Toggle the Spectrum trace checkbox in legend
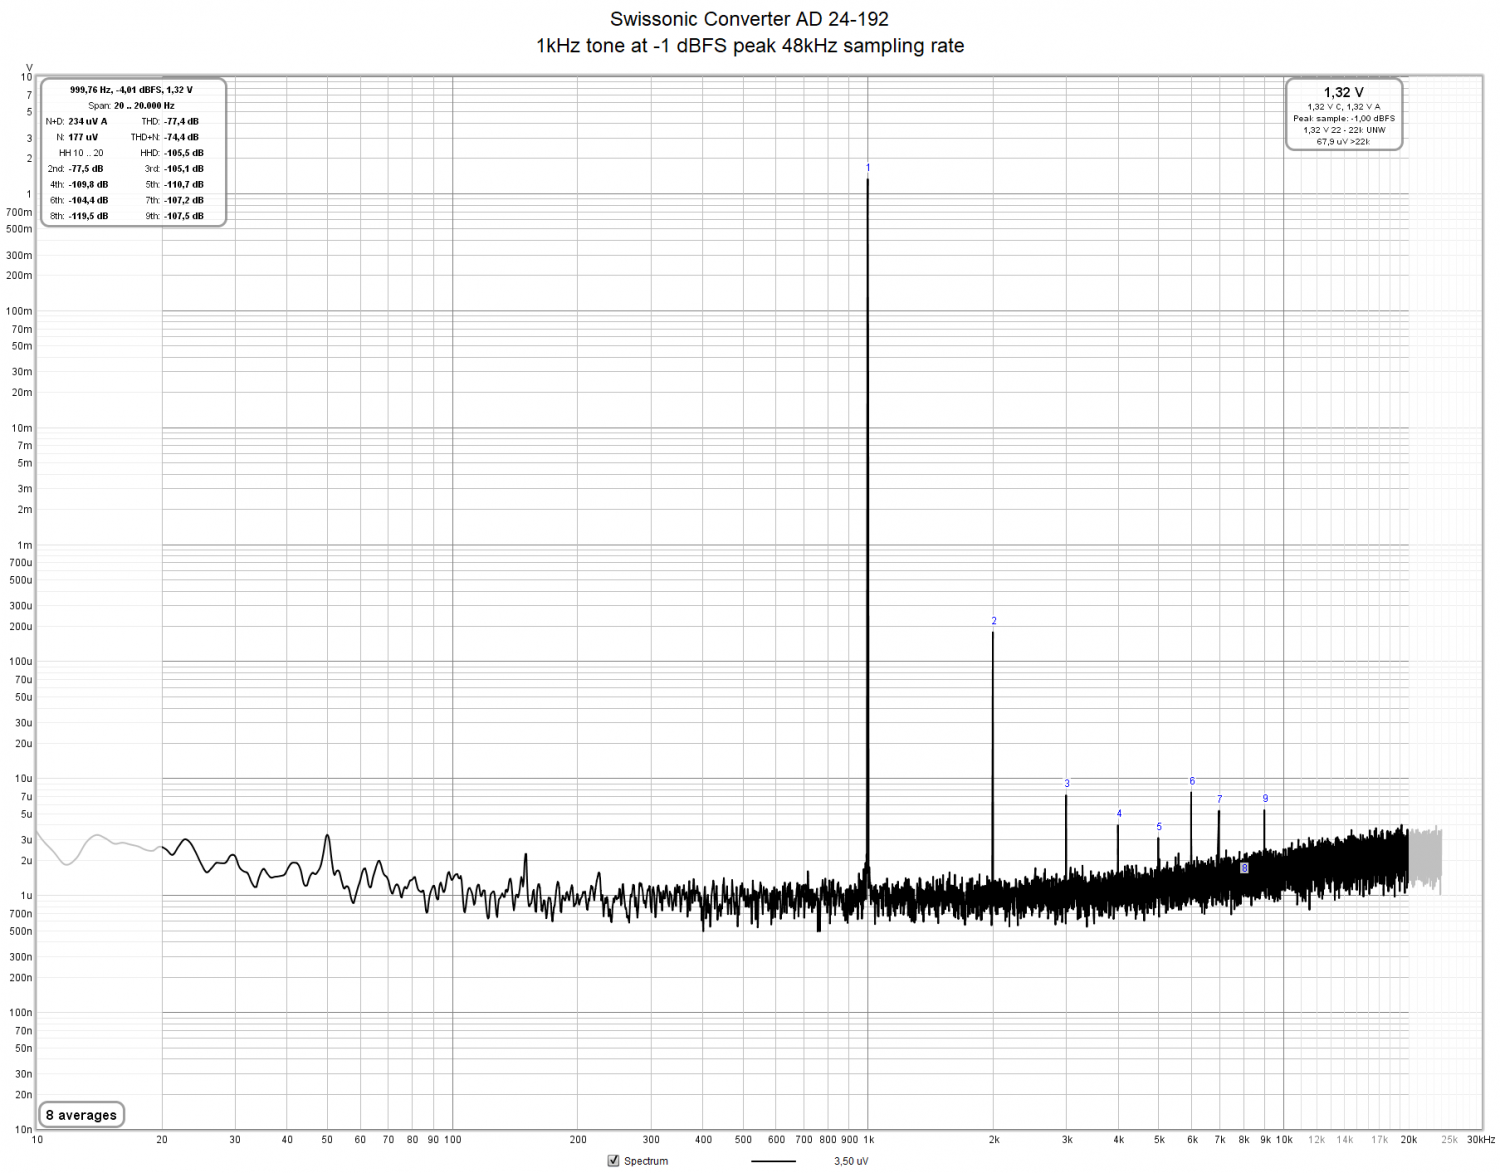Screen dimensions: 1500x1173 tap(614, 1161)
